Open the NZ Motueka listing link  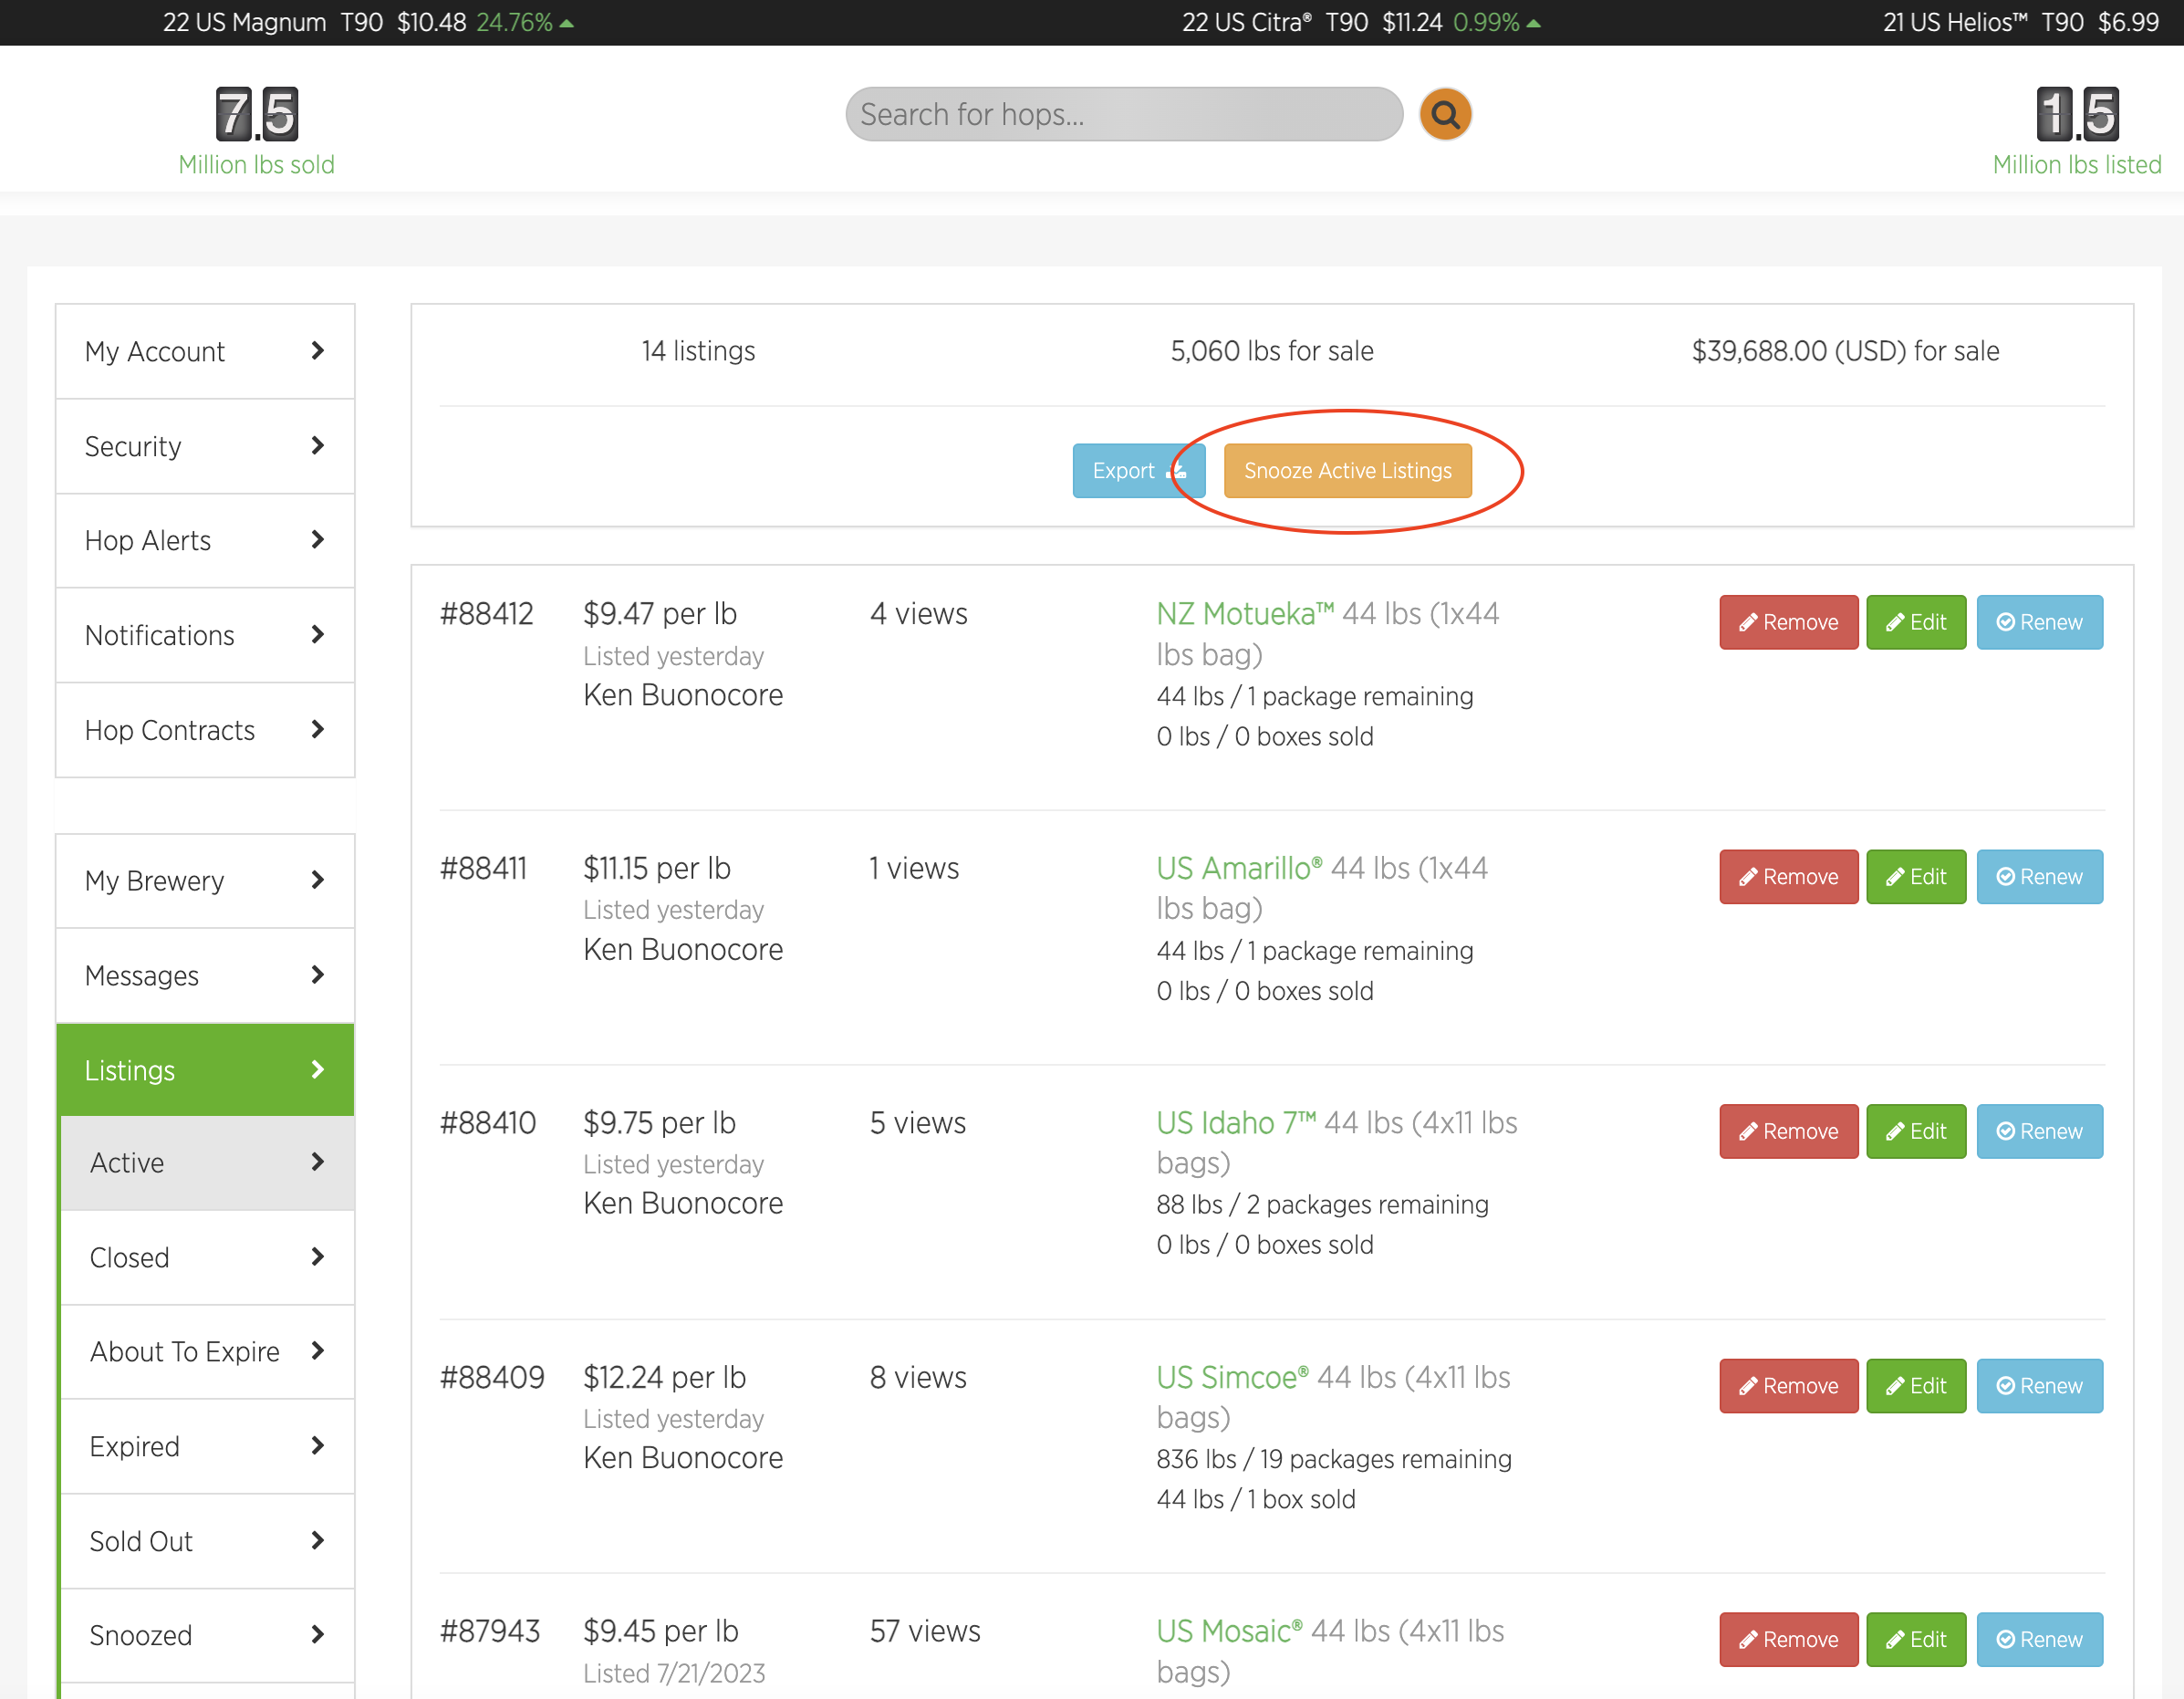point(1245,614)
